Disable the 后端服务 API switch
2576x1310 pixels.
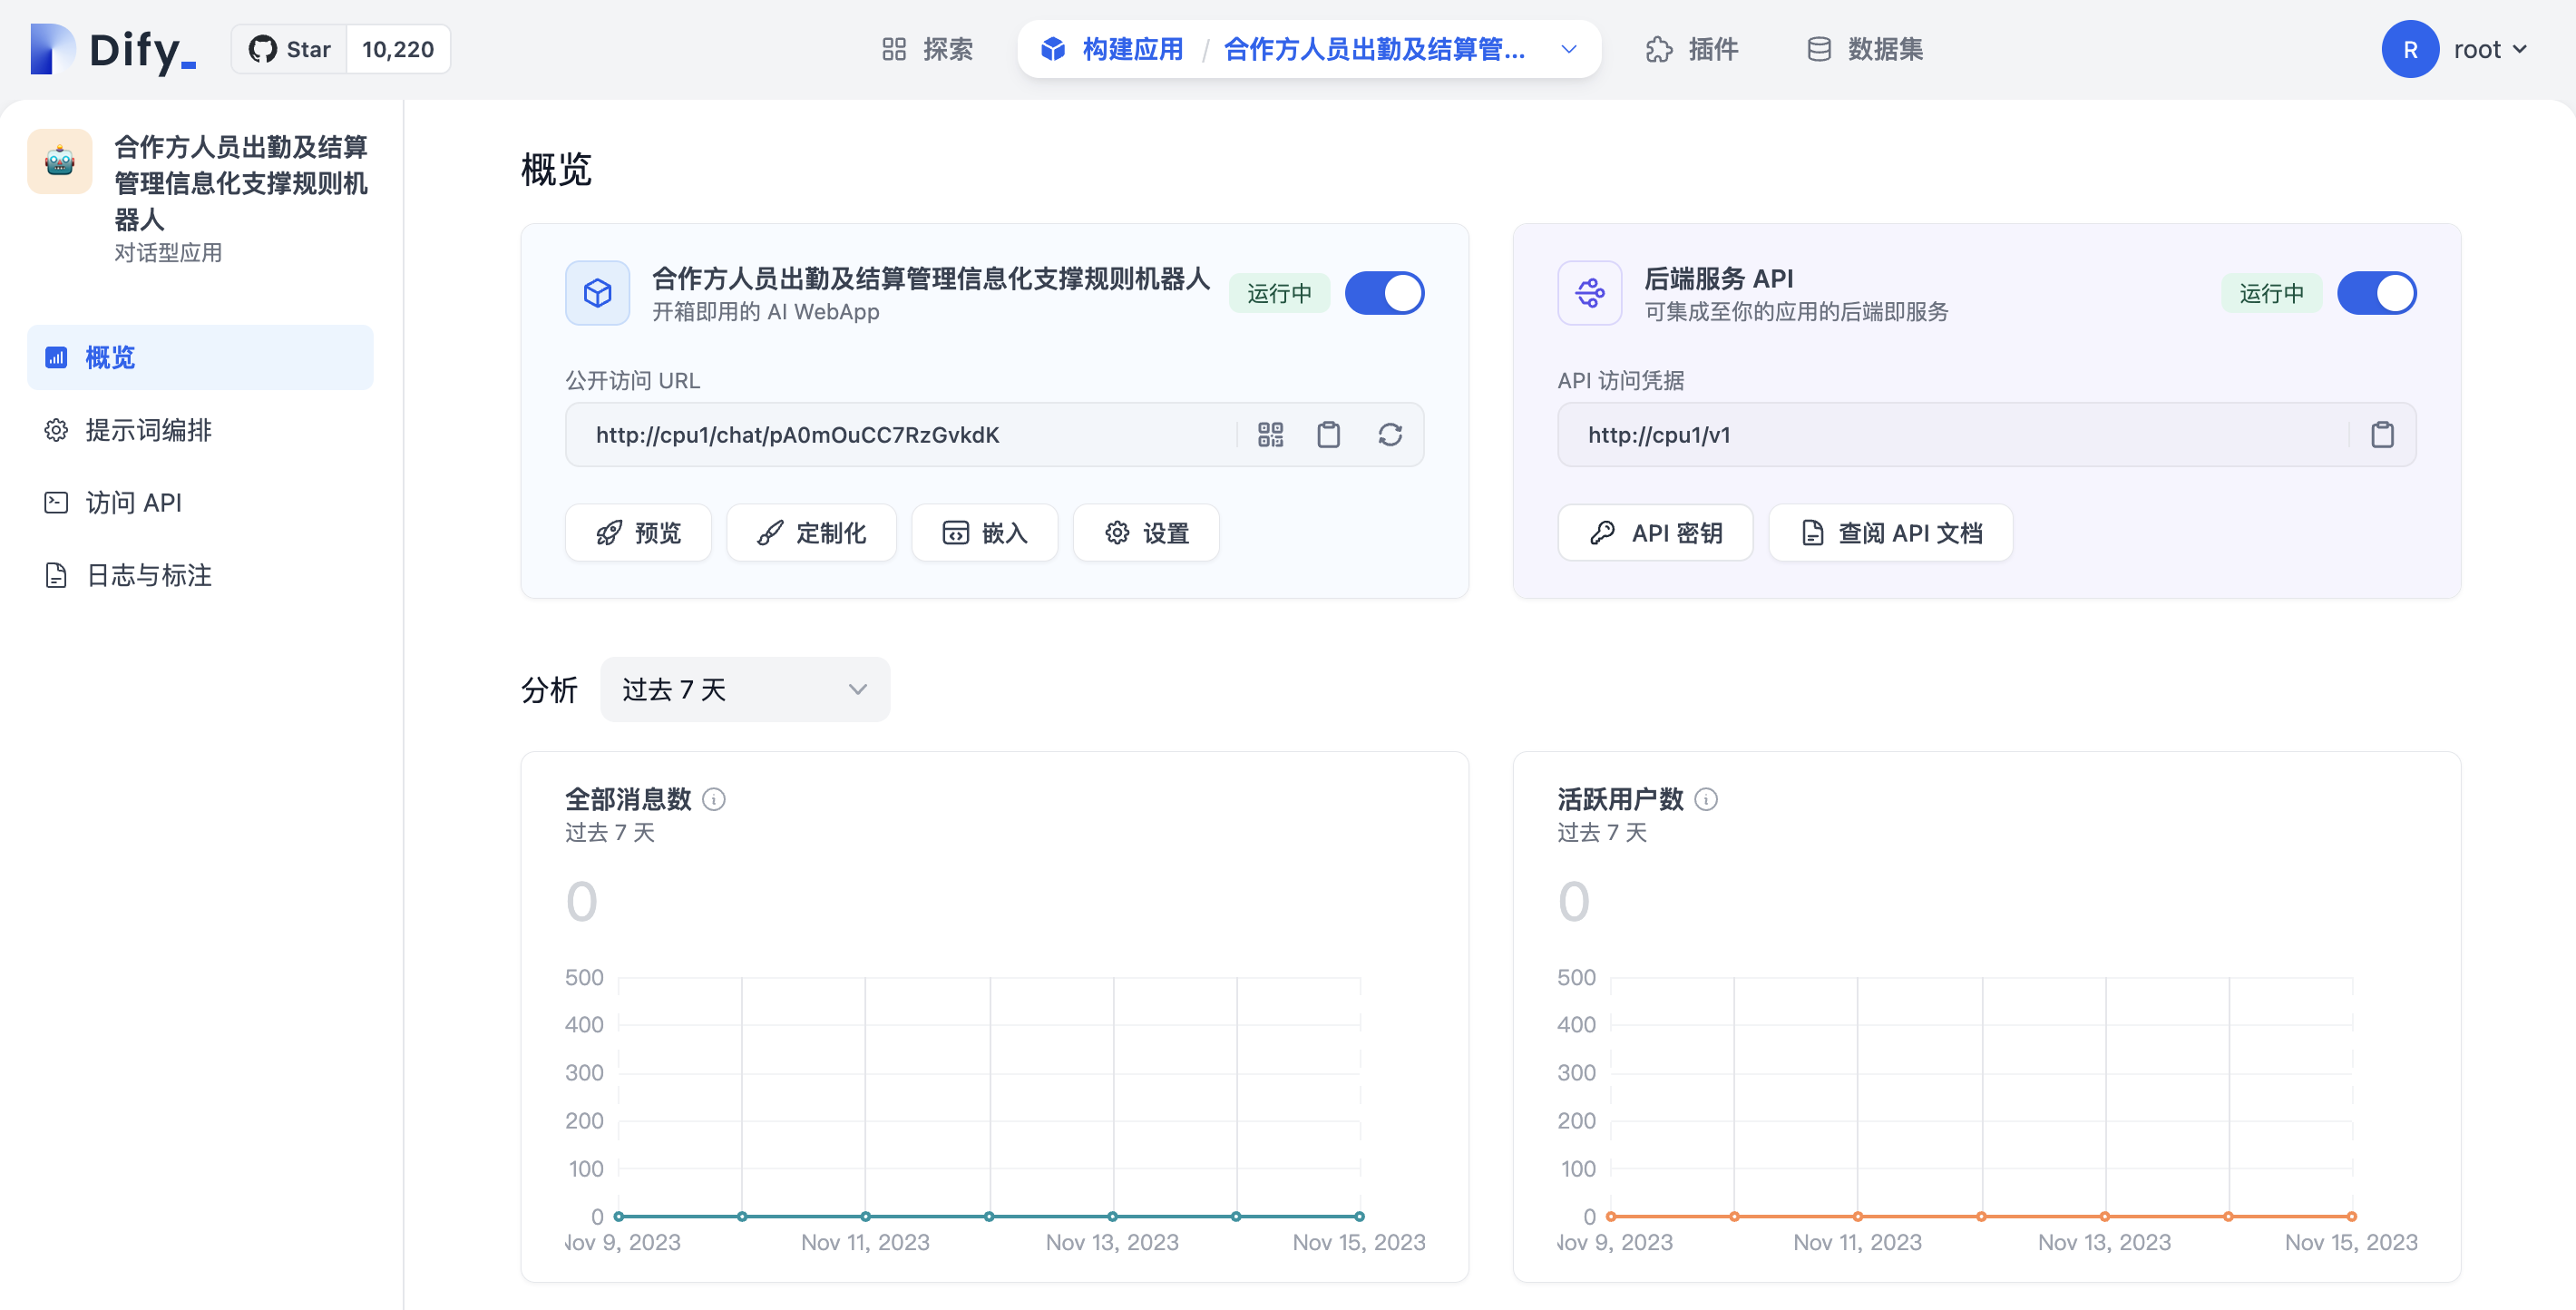[2376, 293]
